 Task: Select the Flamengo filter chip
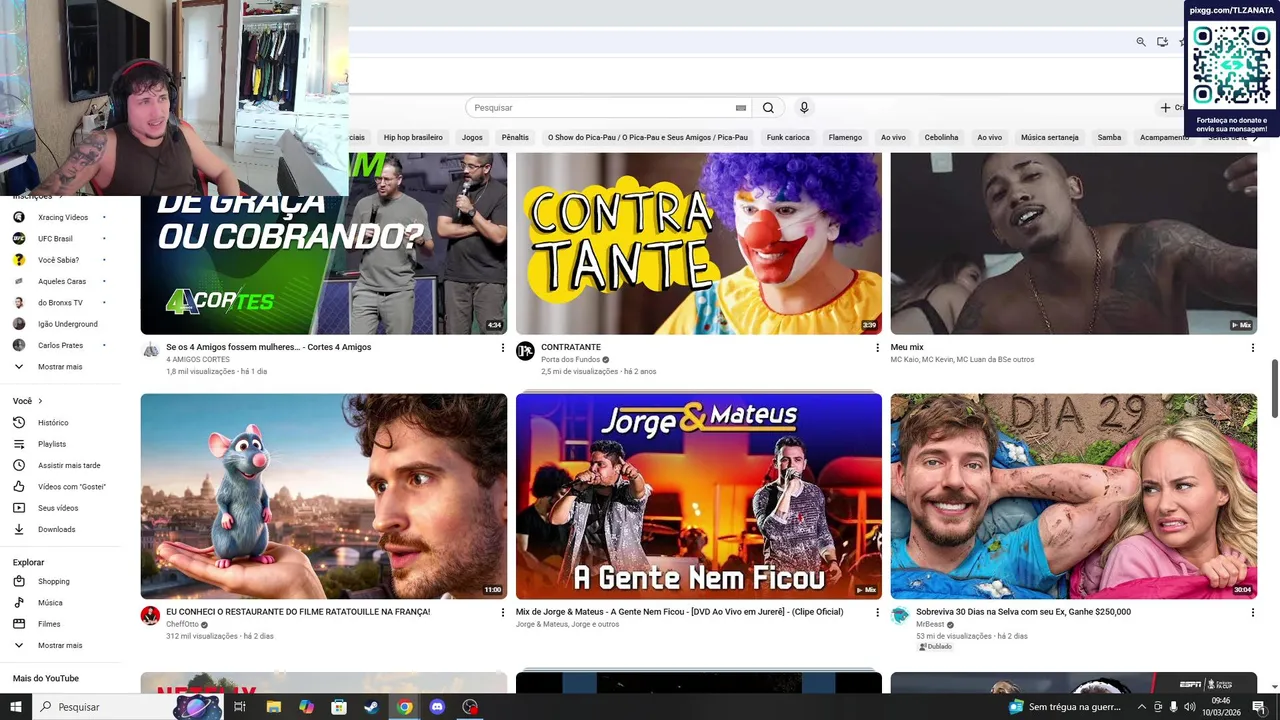845,137
